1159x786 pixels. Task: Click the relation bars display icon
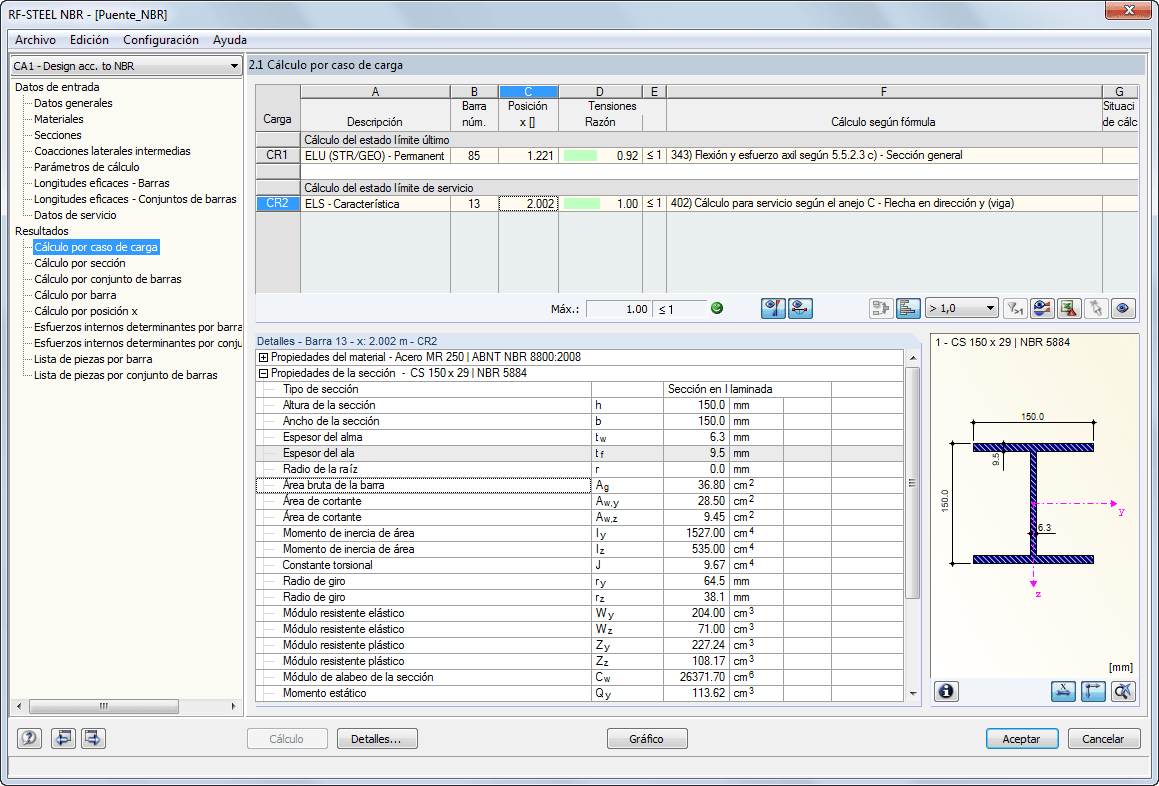(908, 308)
